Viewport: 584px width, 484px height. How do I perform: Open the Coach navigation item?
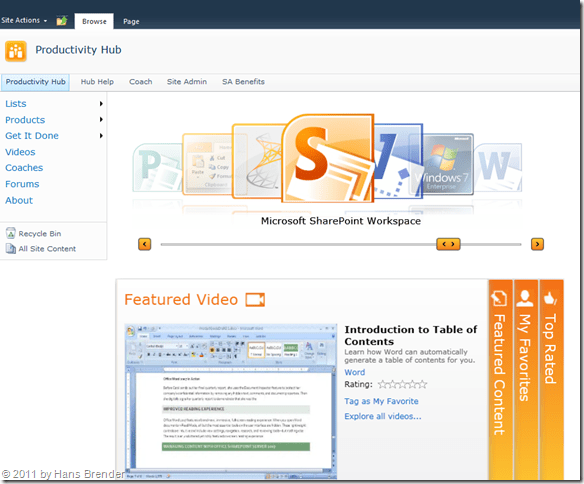[140, 82]
